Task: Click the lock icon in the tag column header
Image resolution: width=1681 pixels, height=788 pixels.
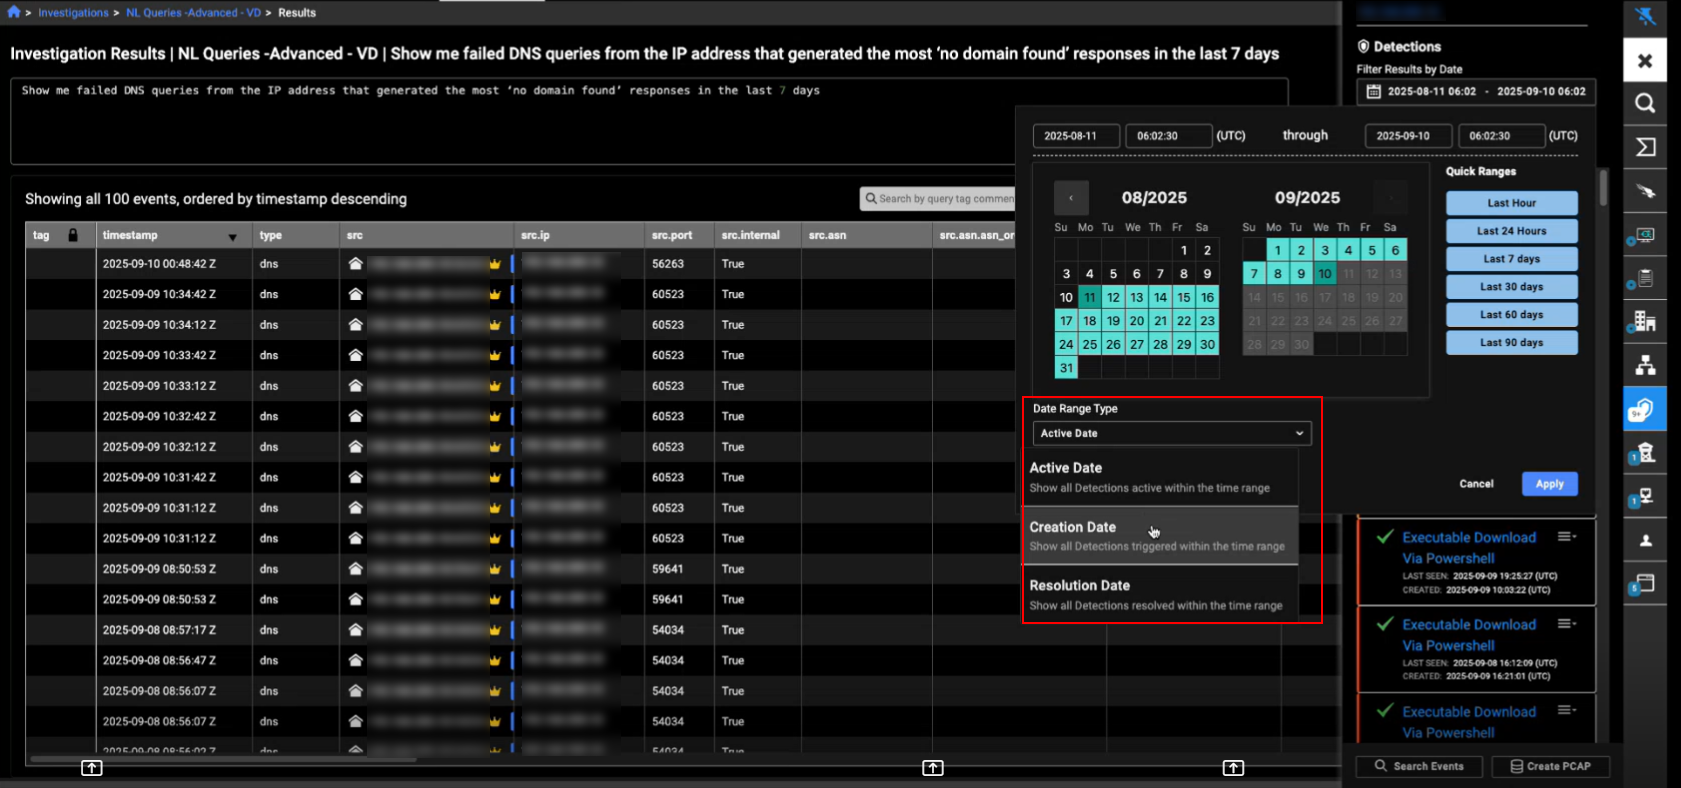Action: [x=73, y=235]
